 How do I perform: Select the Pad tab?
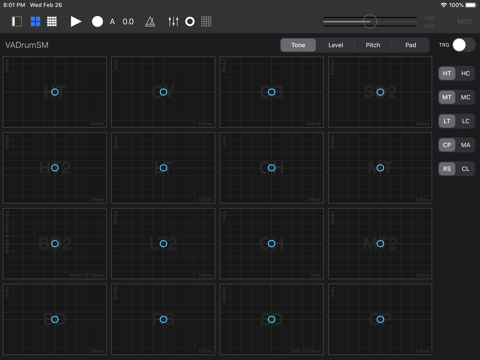pyautogui.click(x=411, y=45)
